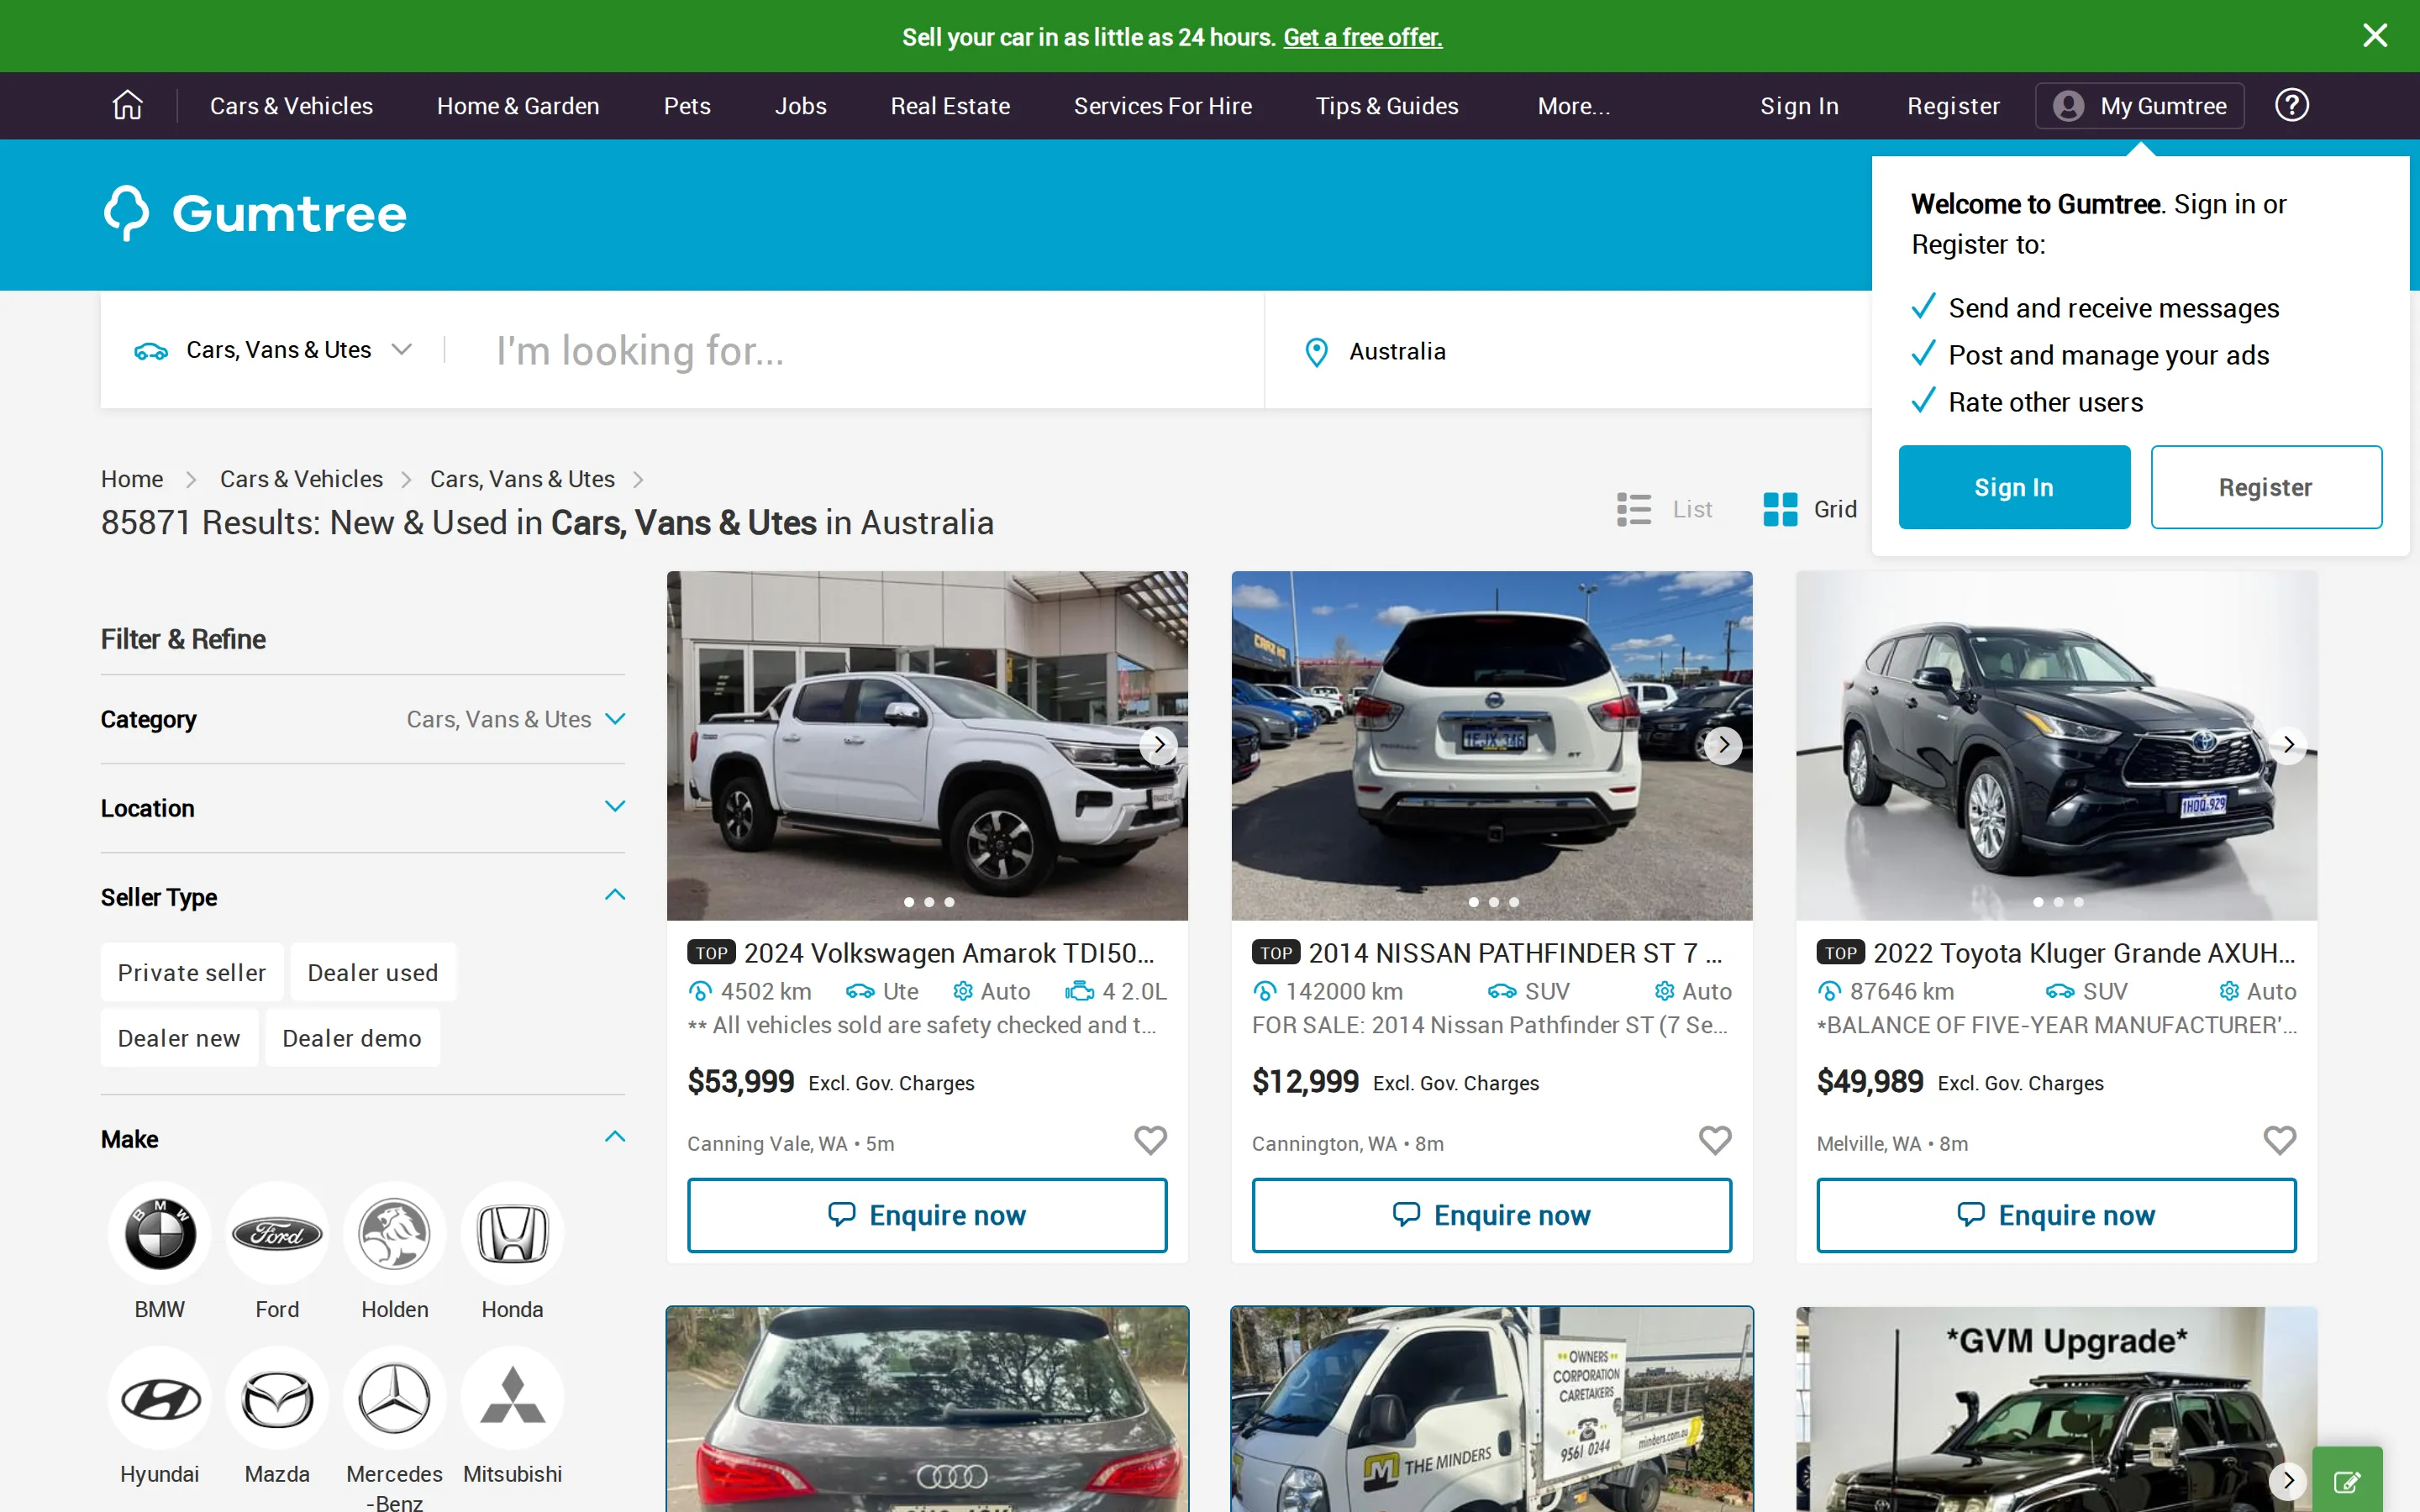
Task: Click the Register popup button
Action: pyautogui.click(x=2266, y=487)
